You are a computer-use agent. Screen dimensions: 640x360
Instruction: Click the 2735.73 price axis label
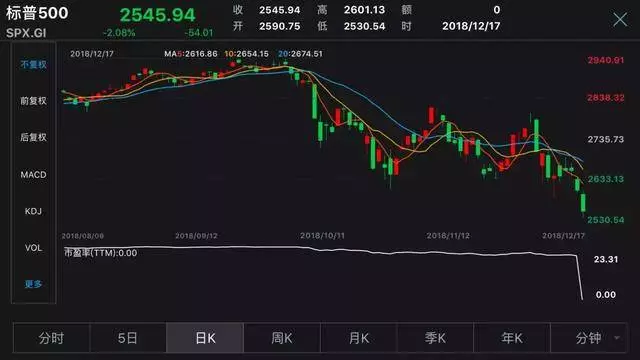[x=606, y=140]
